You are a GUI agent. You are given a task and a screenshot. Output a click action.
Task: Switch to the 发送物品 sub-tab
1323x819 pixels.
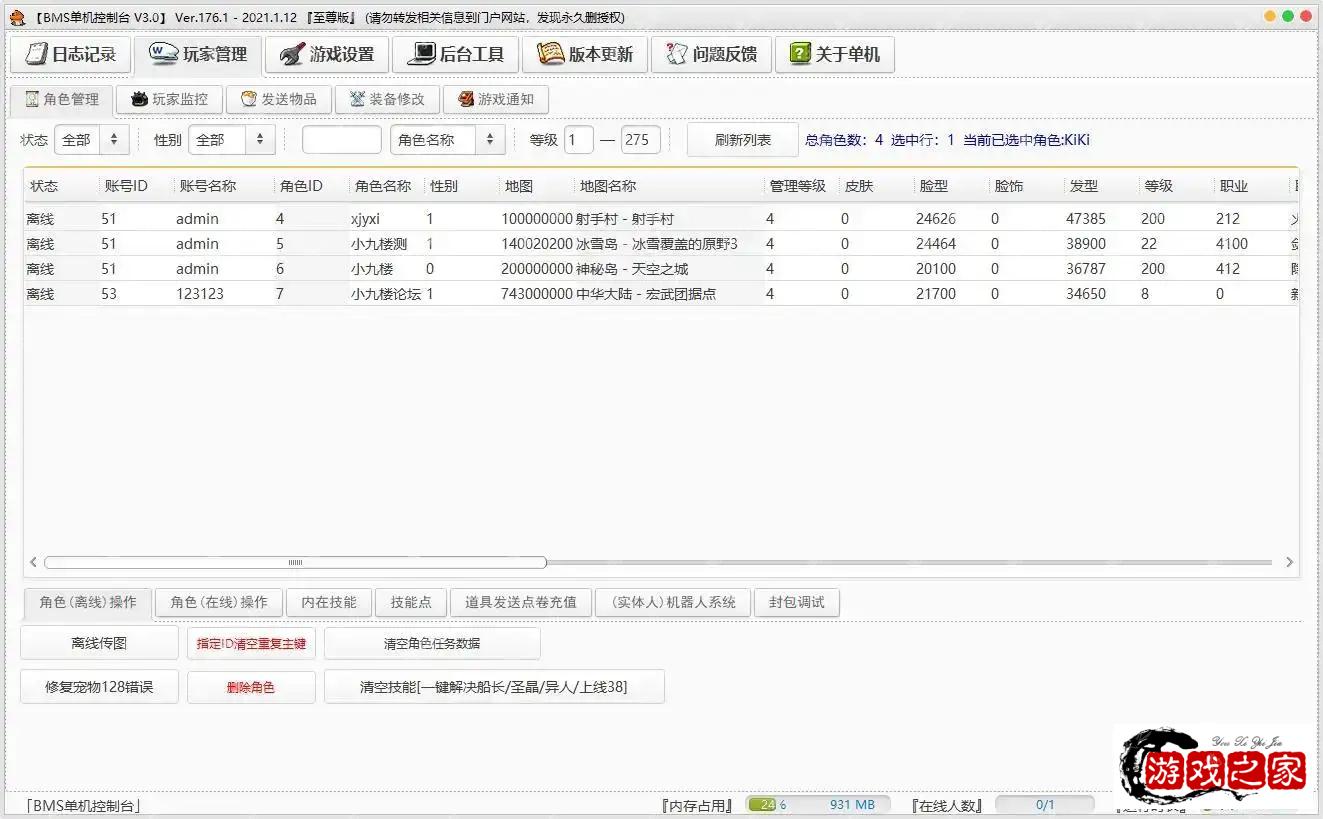278,100
